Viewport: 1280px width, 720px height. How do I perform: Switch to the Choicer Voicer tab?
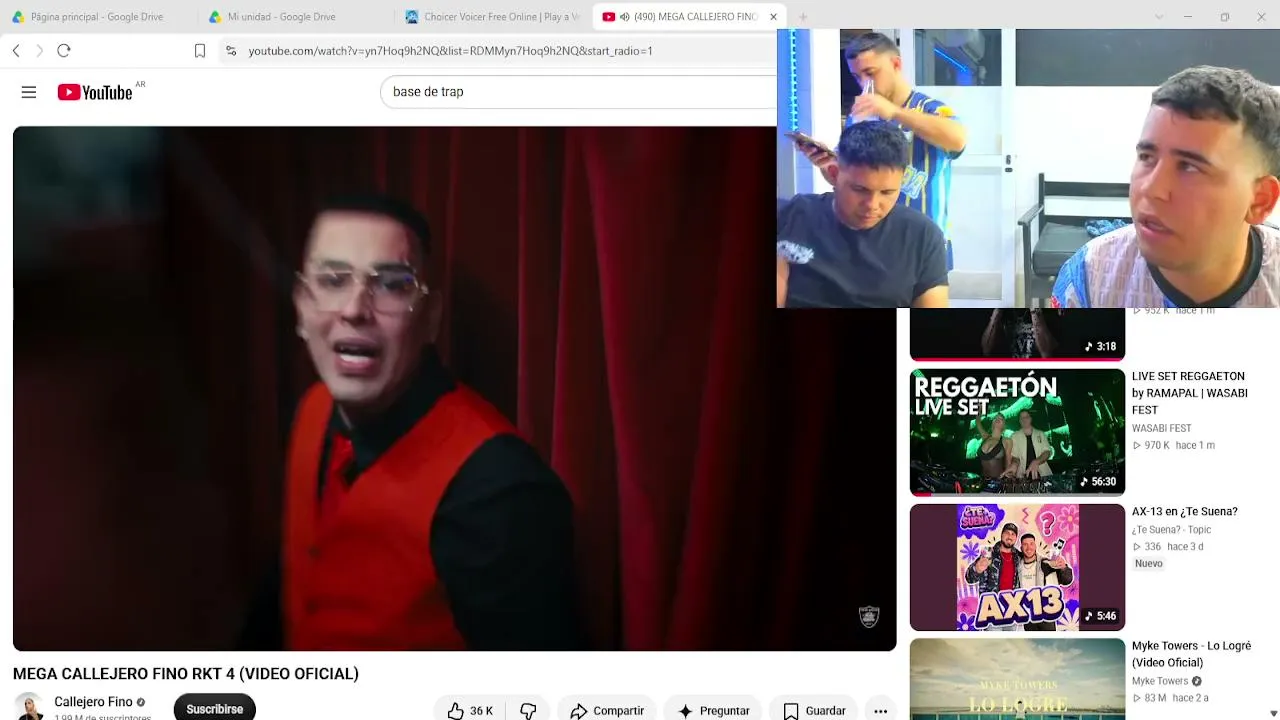(492, 17)
